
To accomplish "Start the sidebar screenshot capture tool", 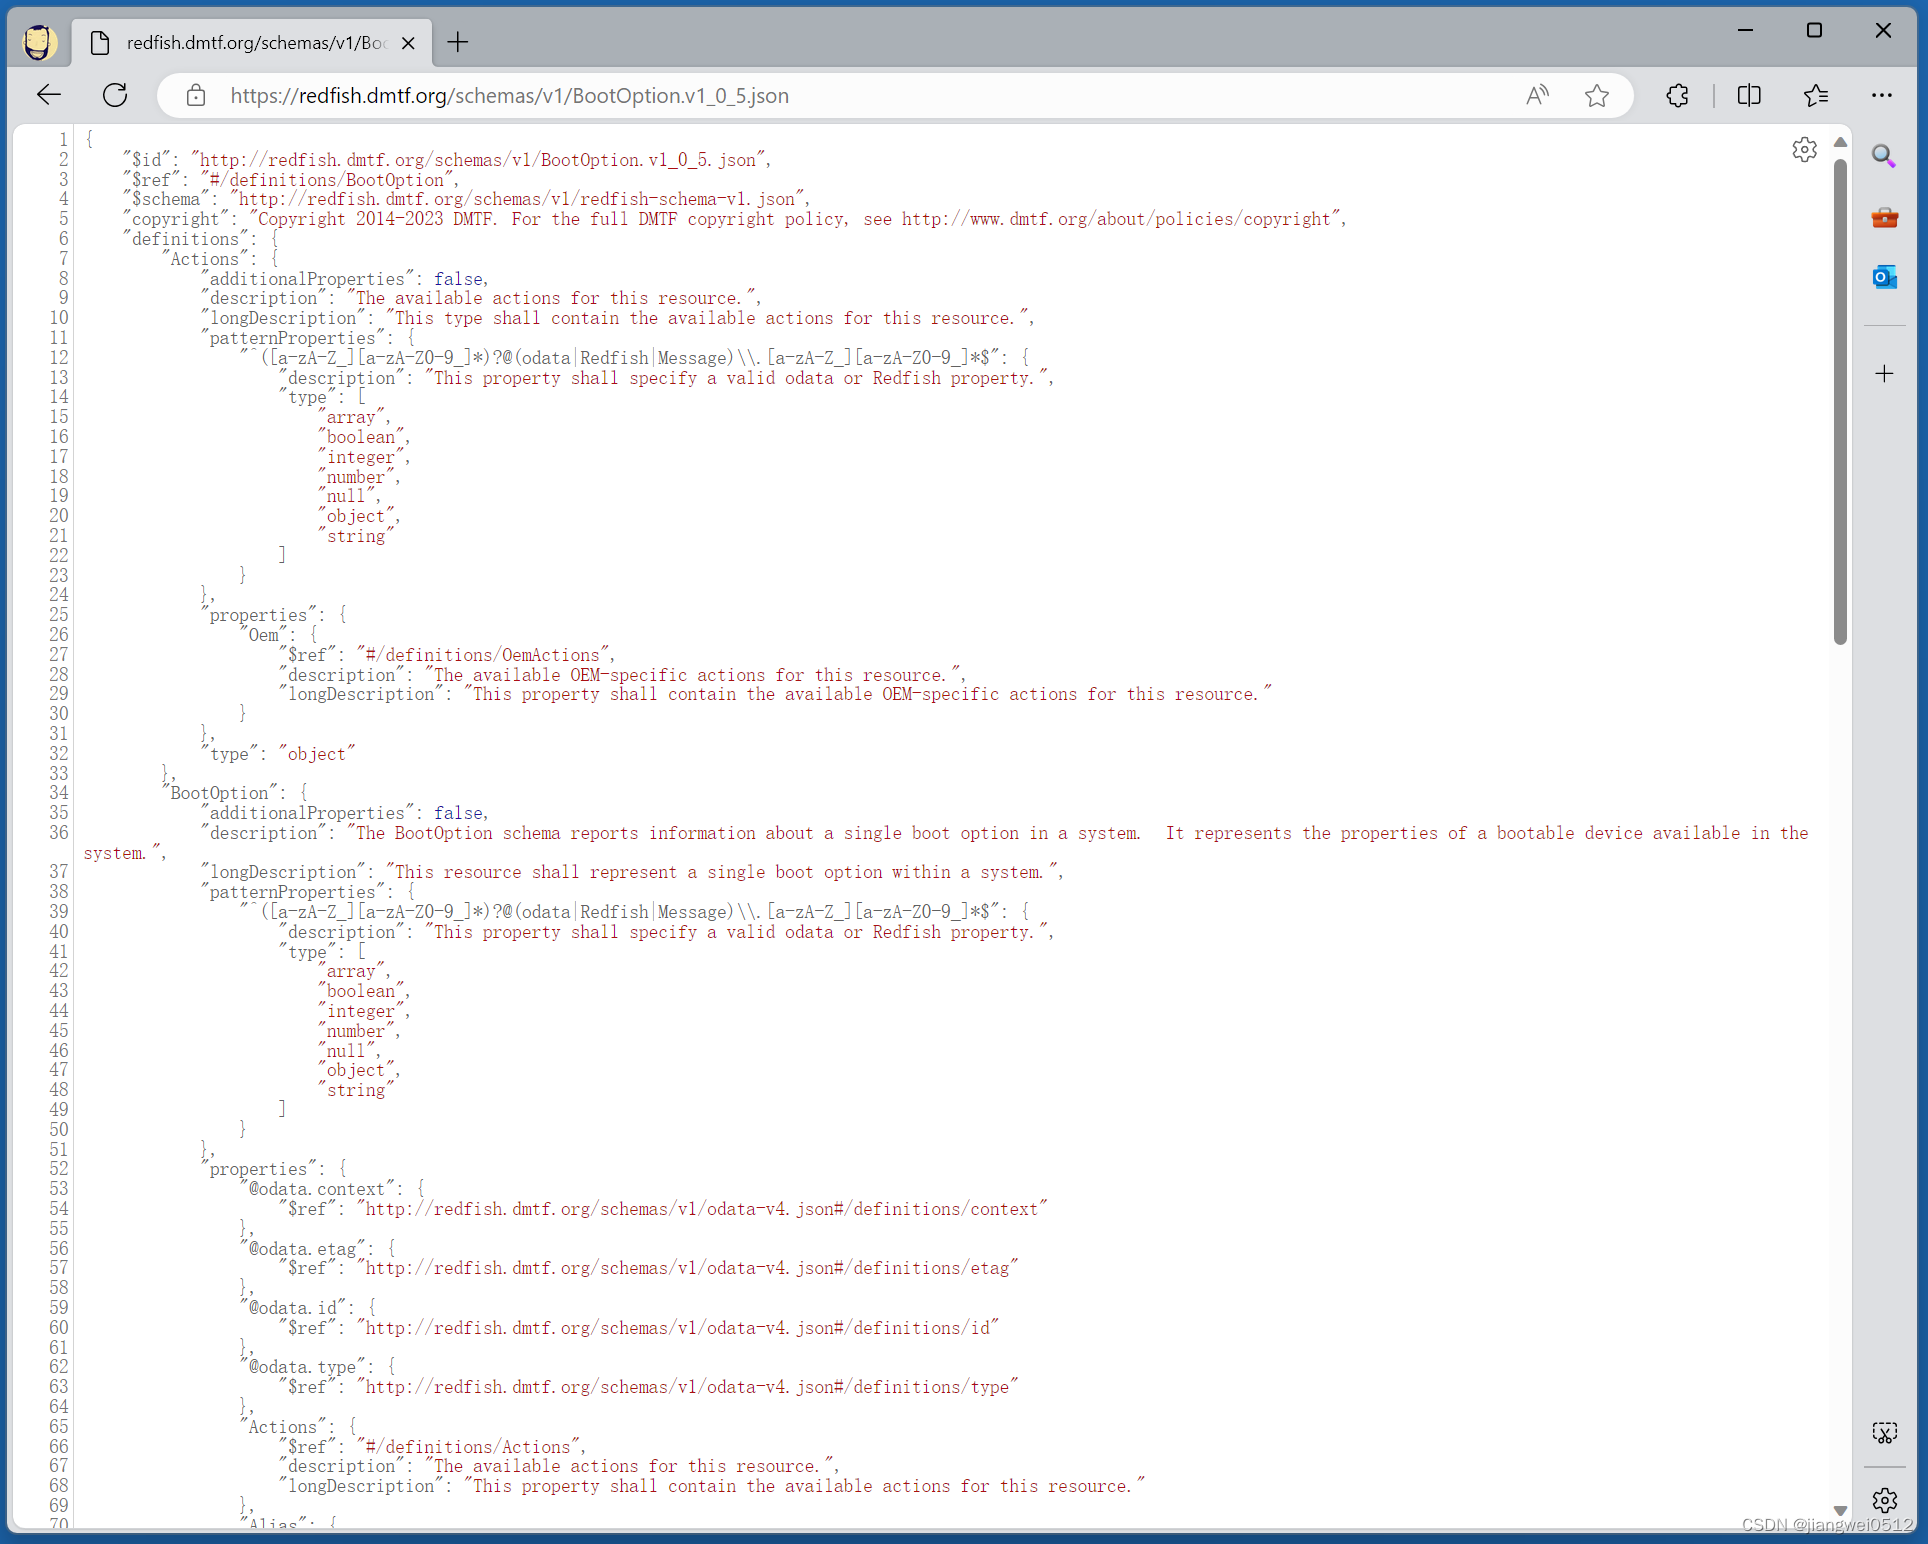I will [x=1884, y=1433].
